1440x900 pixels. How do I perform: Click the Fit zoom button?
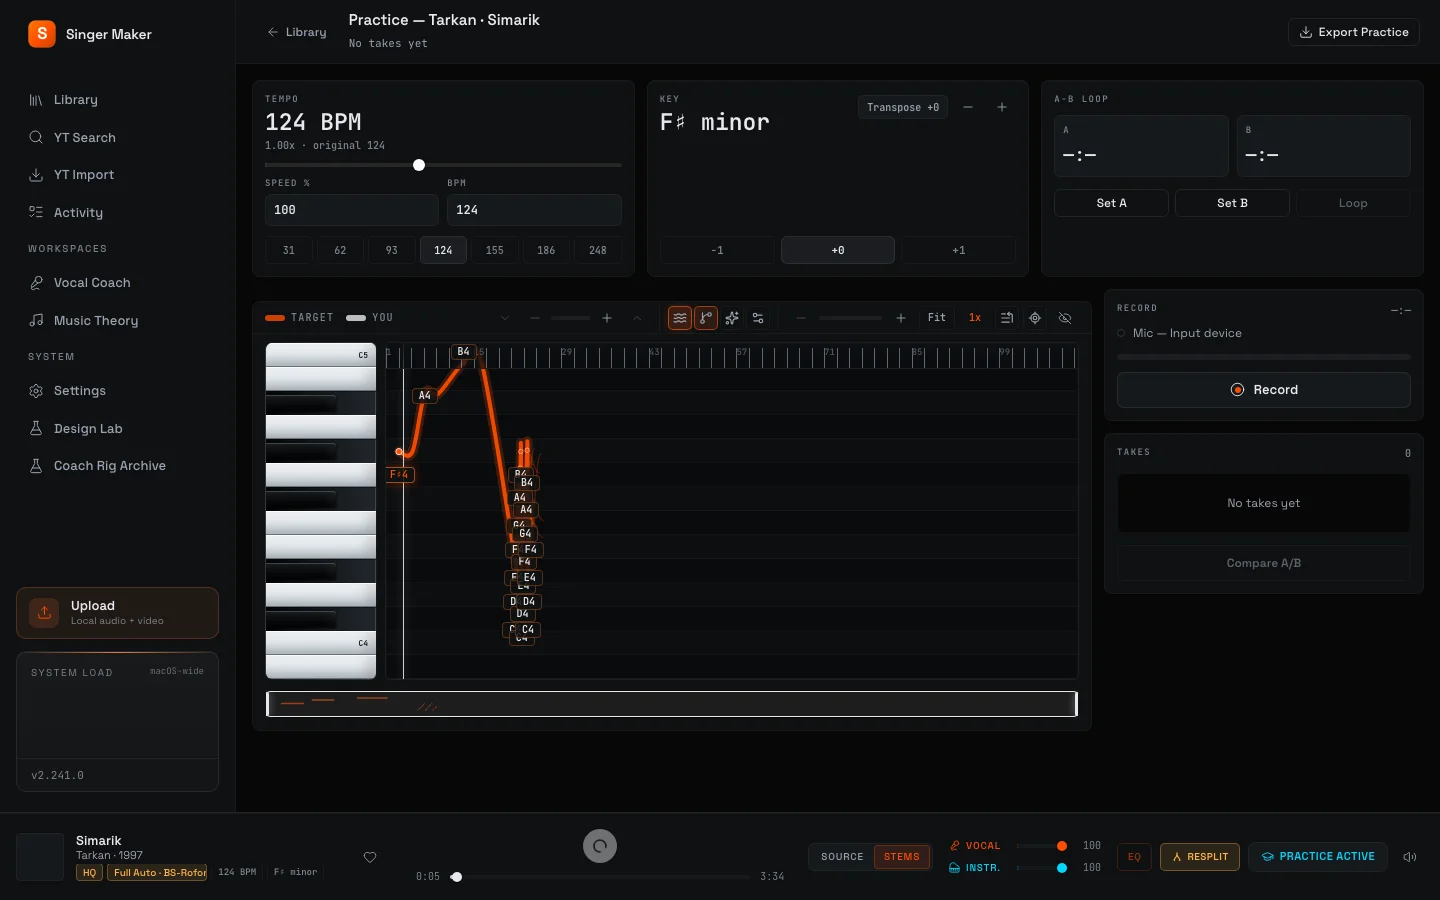pos(937,318)
